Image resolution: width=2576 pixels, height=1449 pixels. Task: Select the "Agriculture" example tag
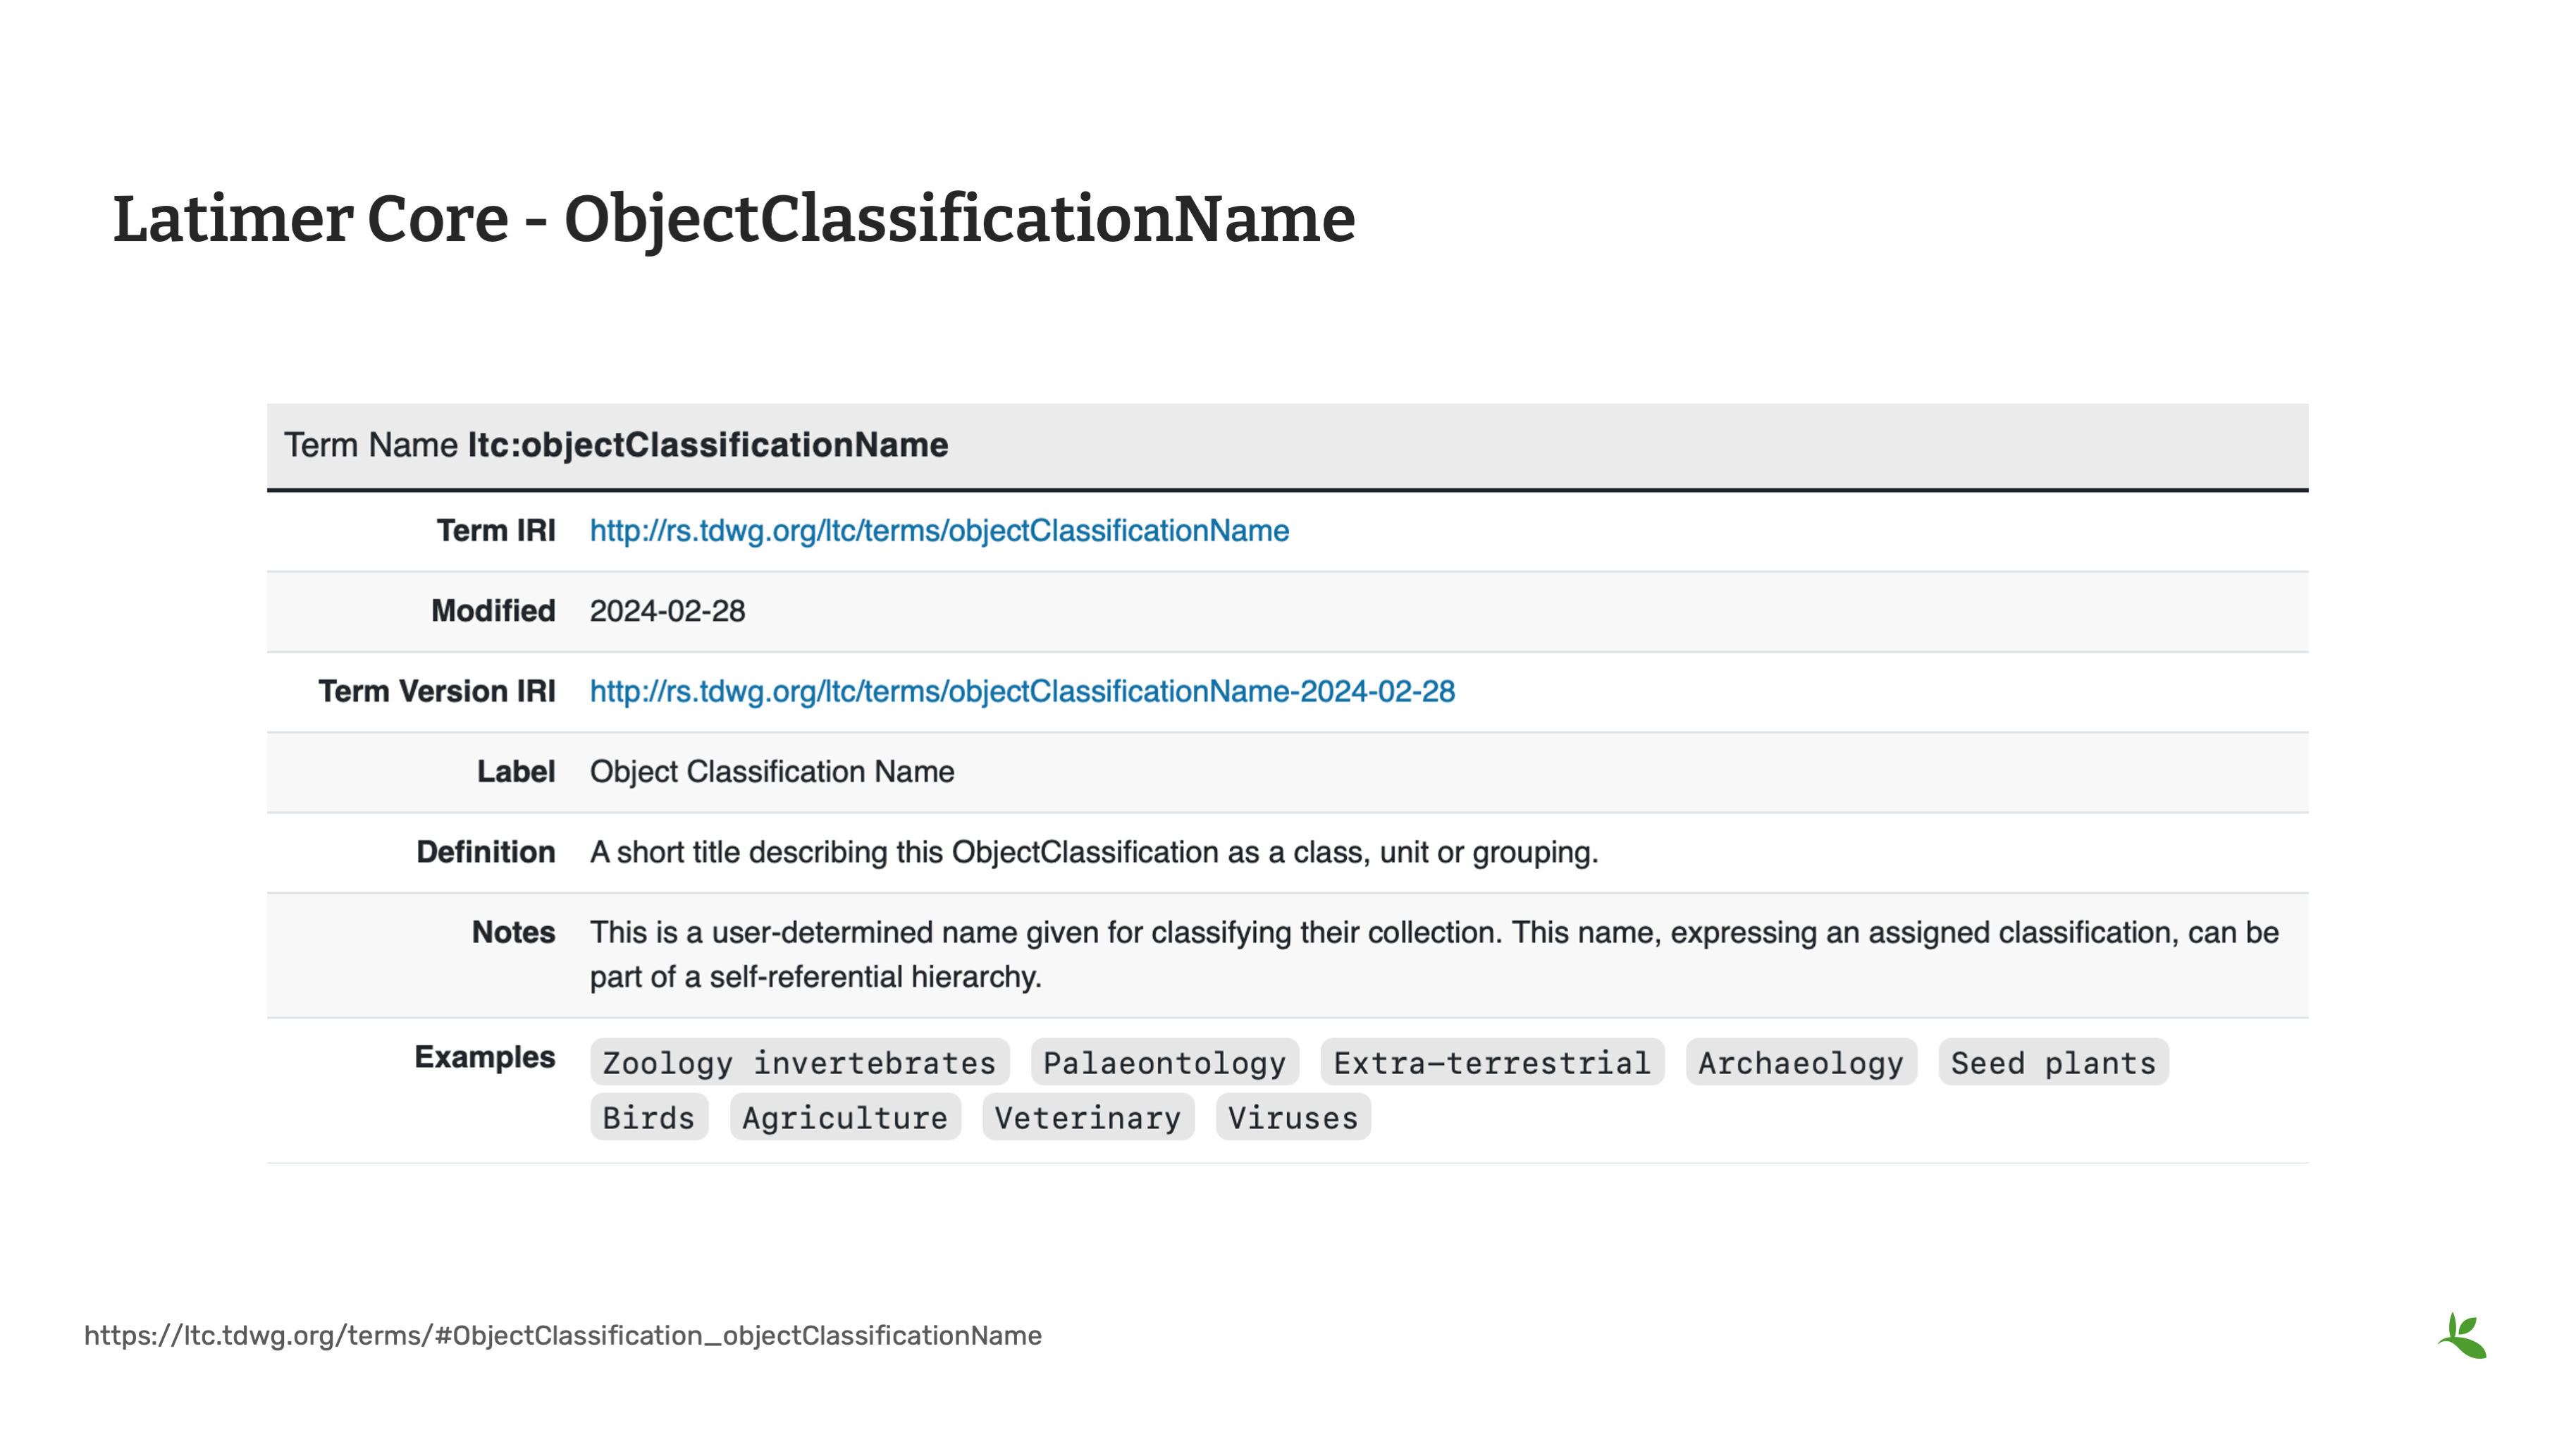845,1117
